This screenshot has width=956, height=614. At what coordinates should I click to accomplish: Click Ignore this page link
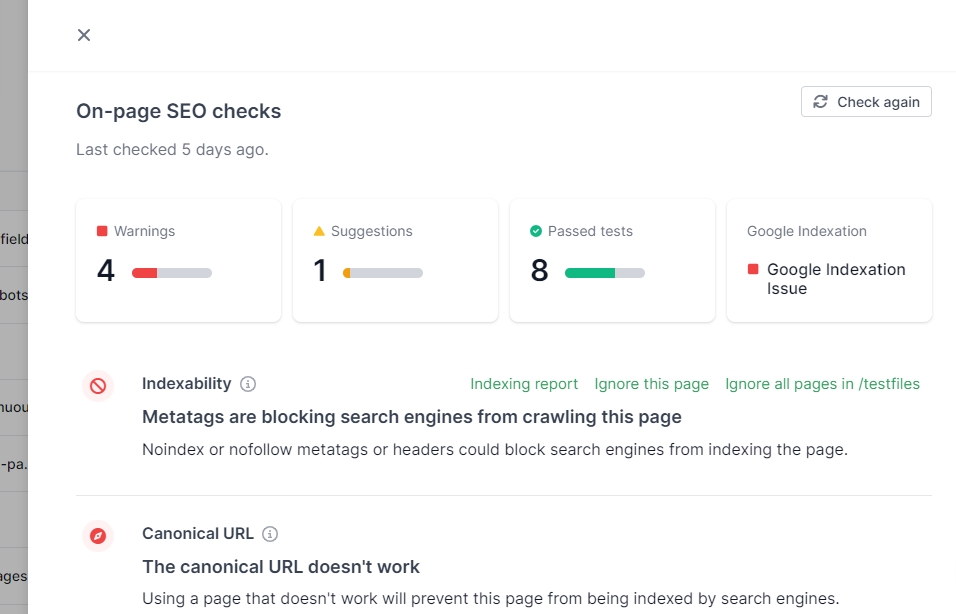point(651,384)
